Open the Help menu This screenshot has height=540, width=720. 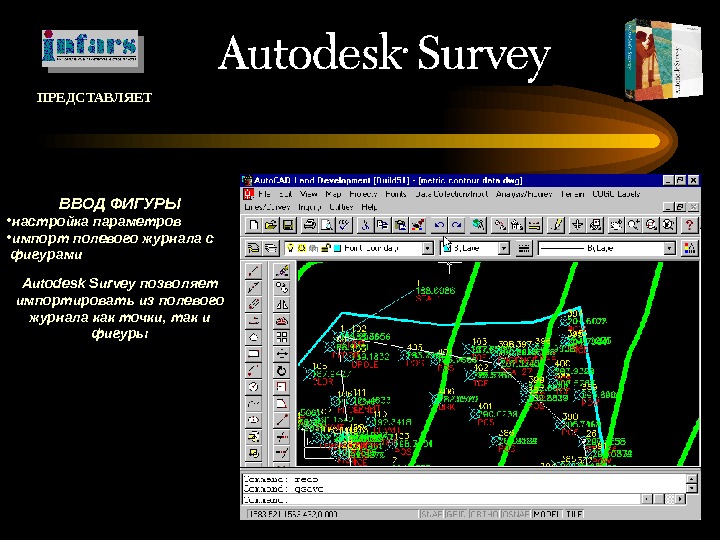pos(369,207)
